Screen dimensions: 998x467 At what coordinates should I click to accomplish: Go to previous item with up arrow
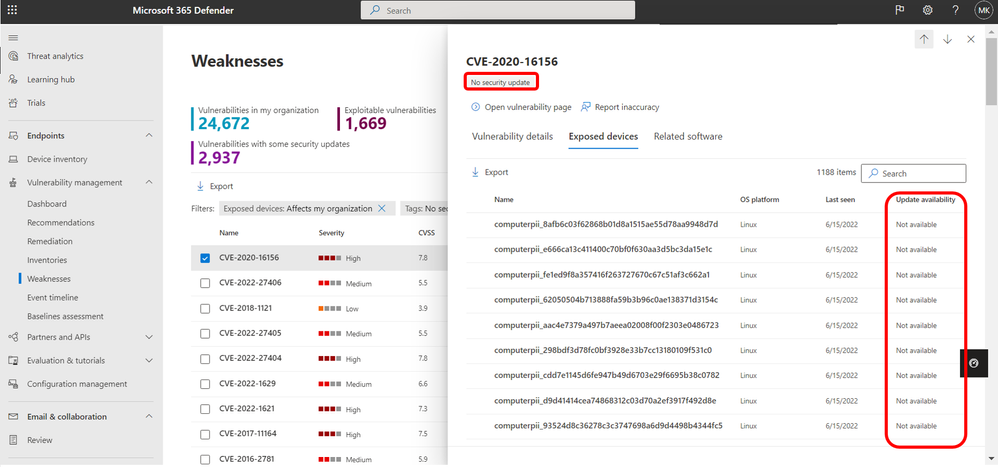click(924, 39)
